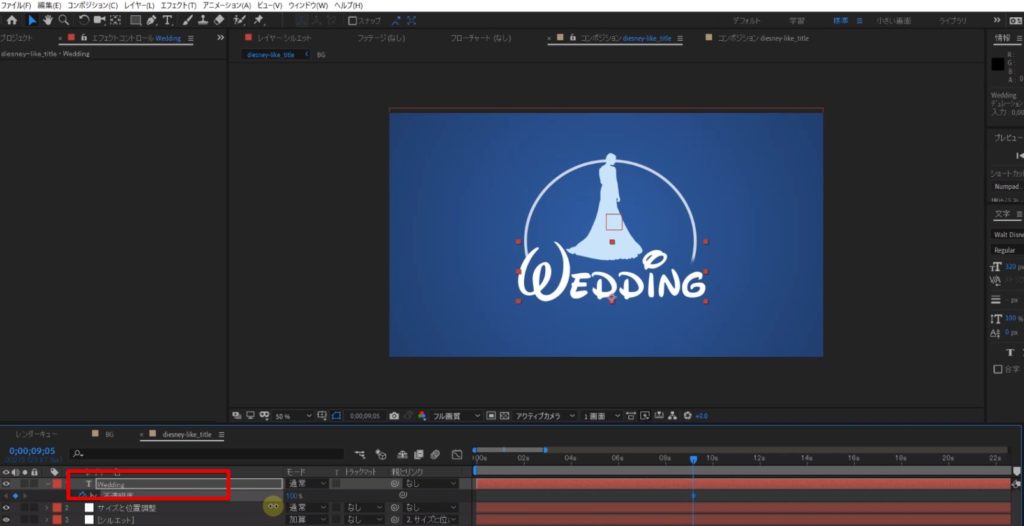Viewport: 1024px width, 526px height.
Task: Click the snapshot camera icon in viewer
Action: coord(394,416)
